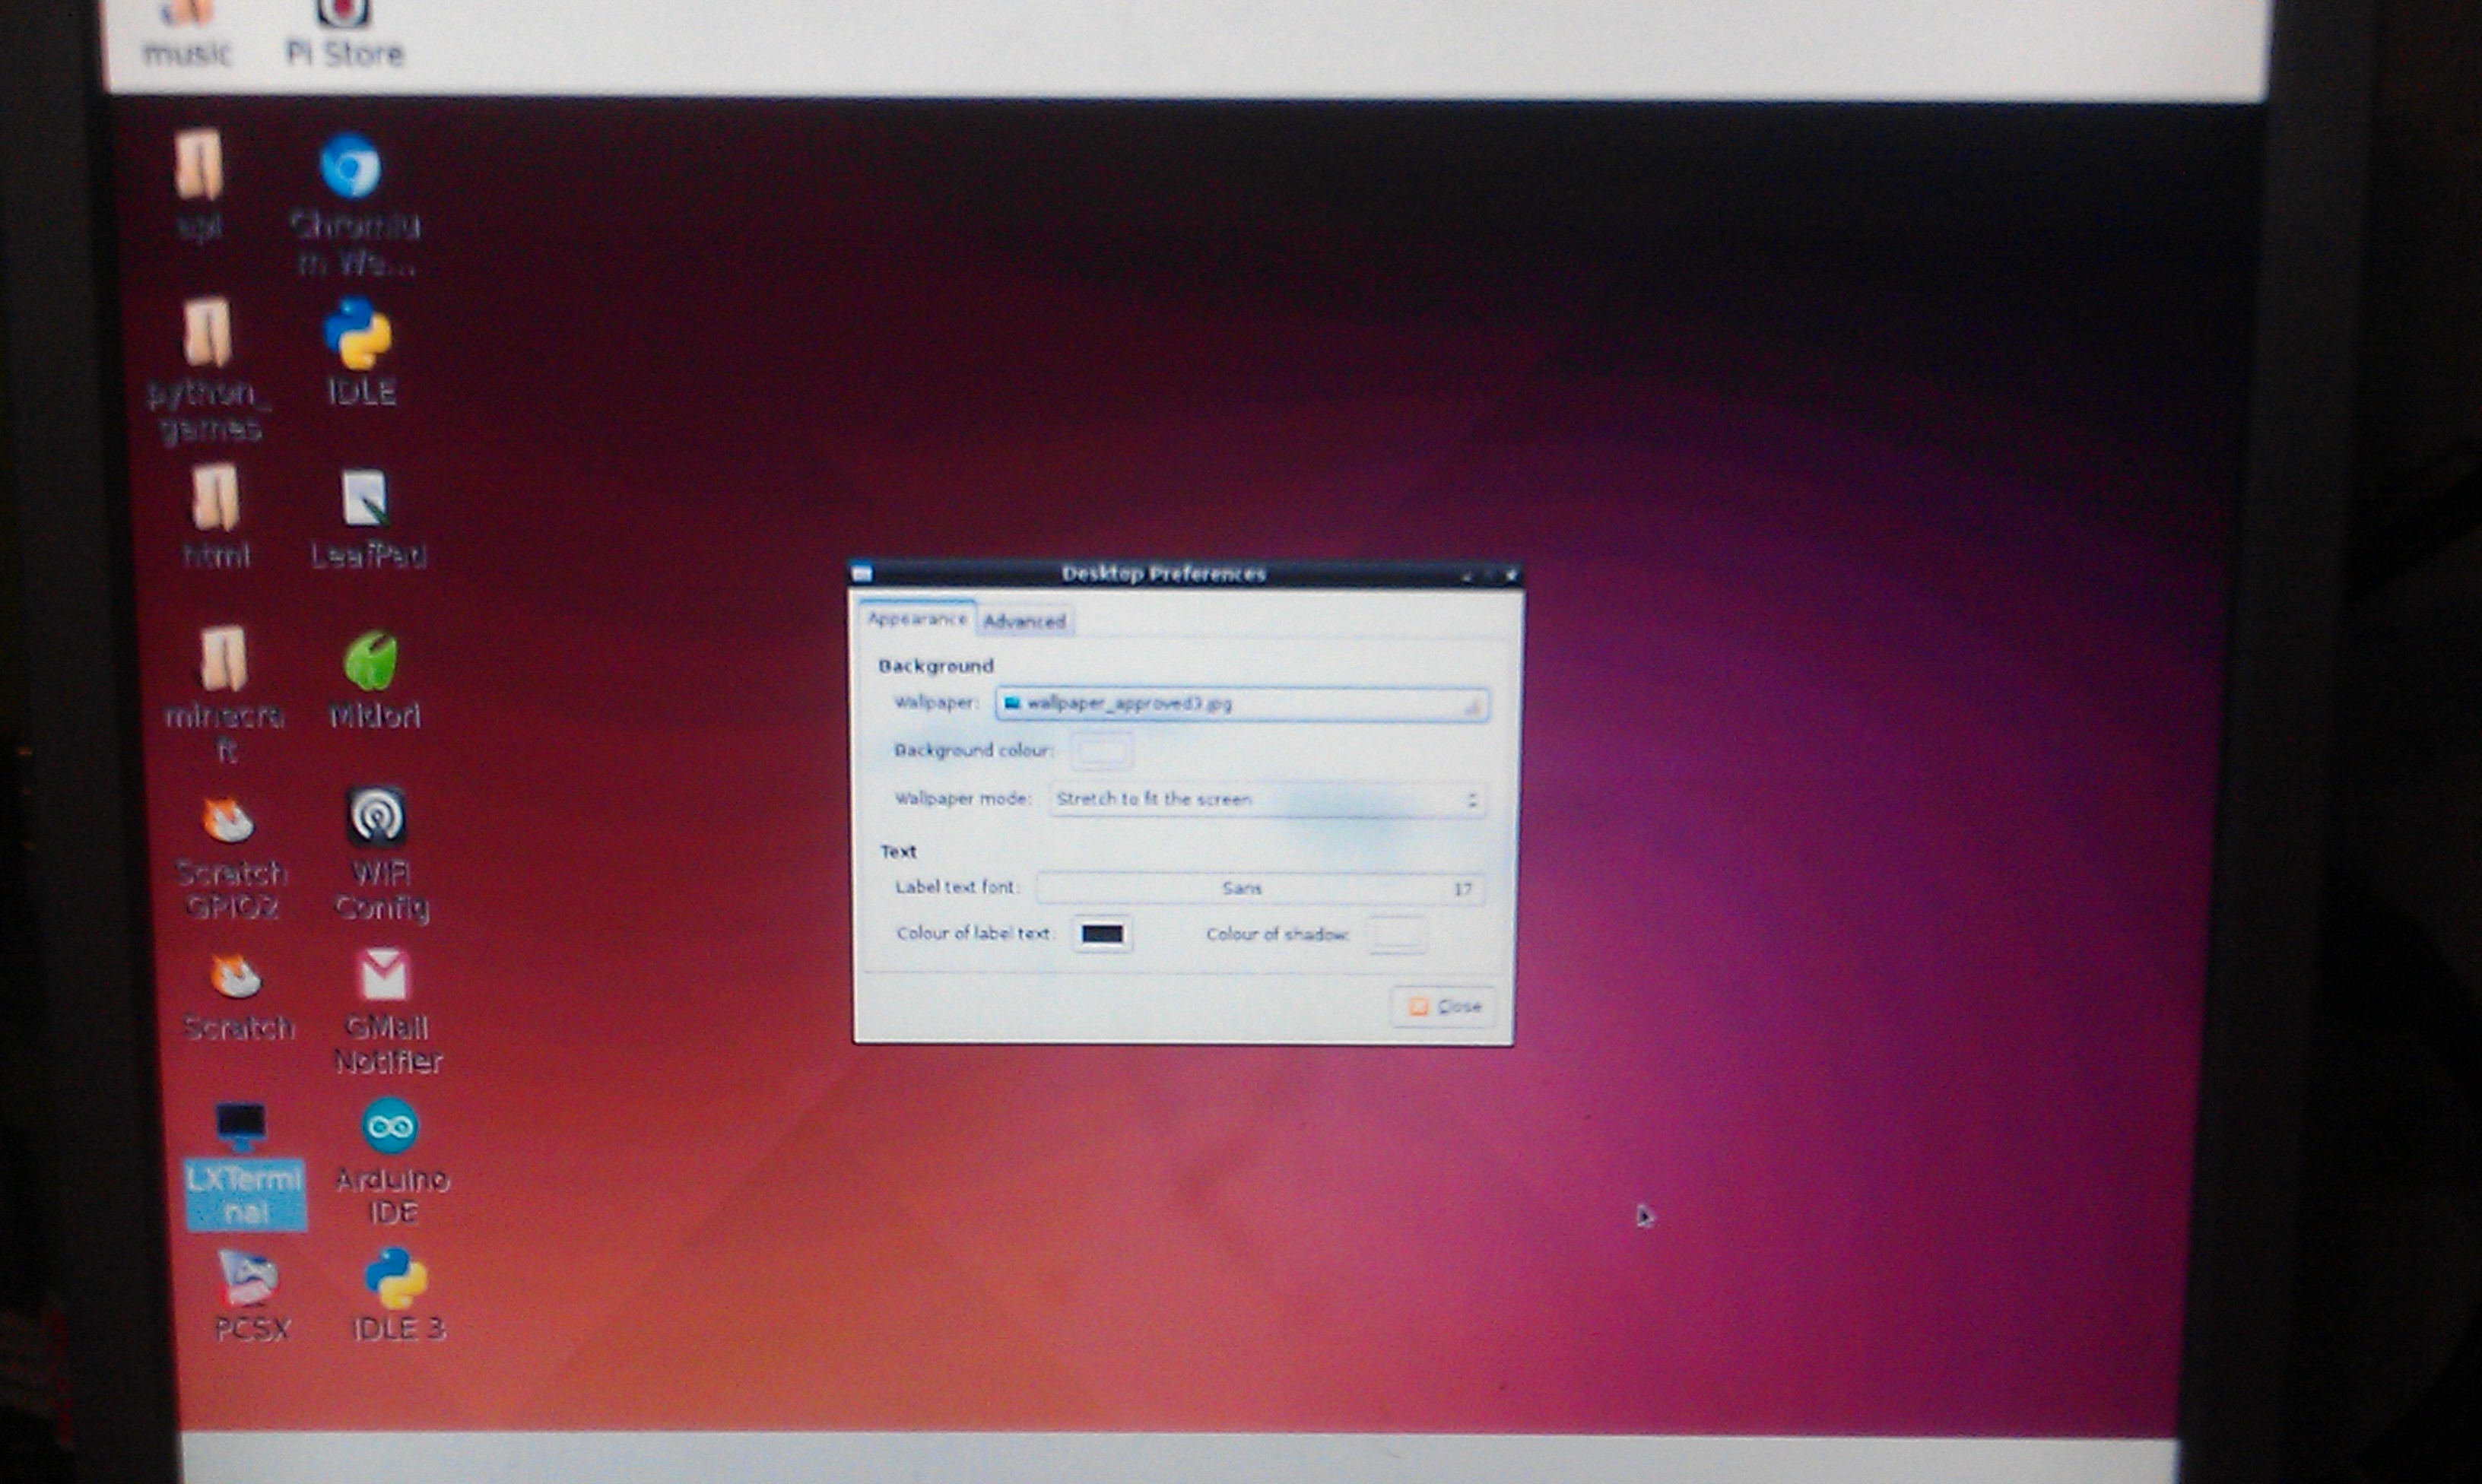The height and width of the screenshot is (1484, 2482).
Task: Open the IDLE 3 icon
Action: (396, 1279)
